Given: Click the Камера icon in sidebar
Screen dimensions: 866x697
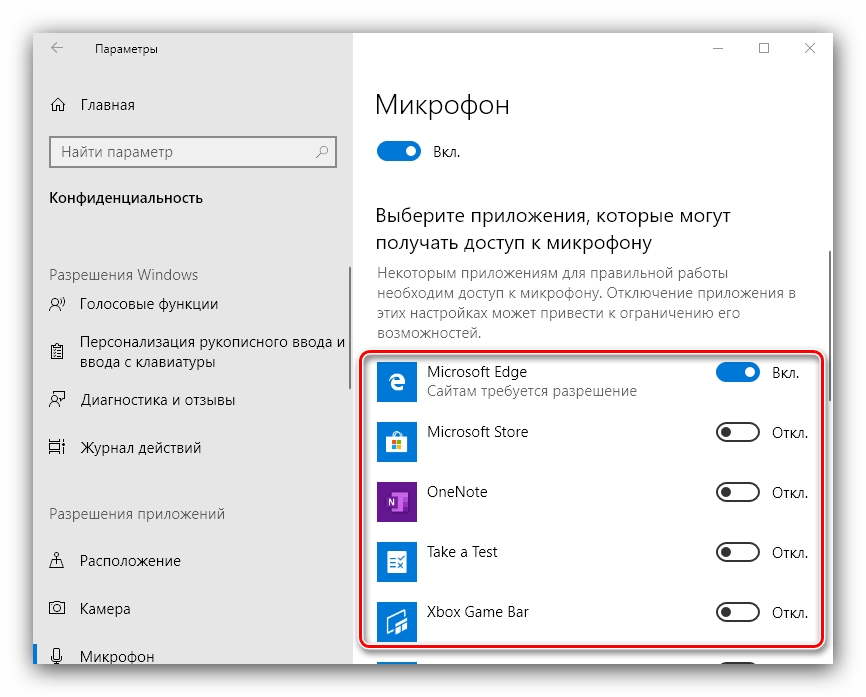Looking at the screenshot, I should (x=57, y=608).
